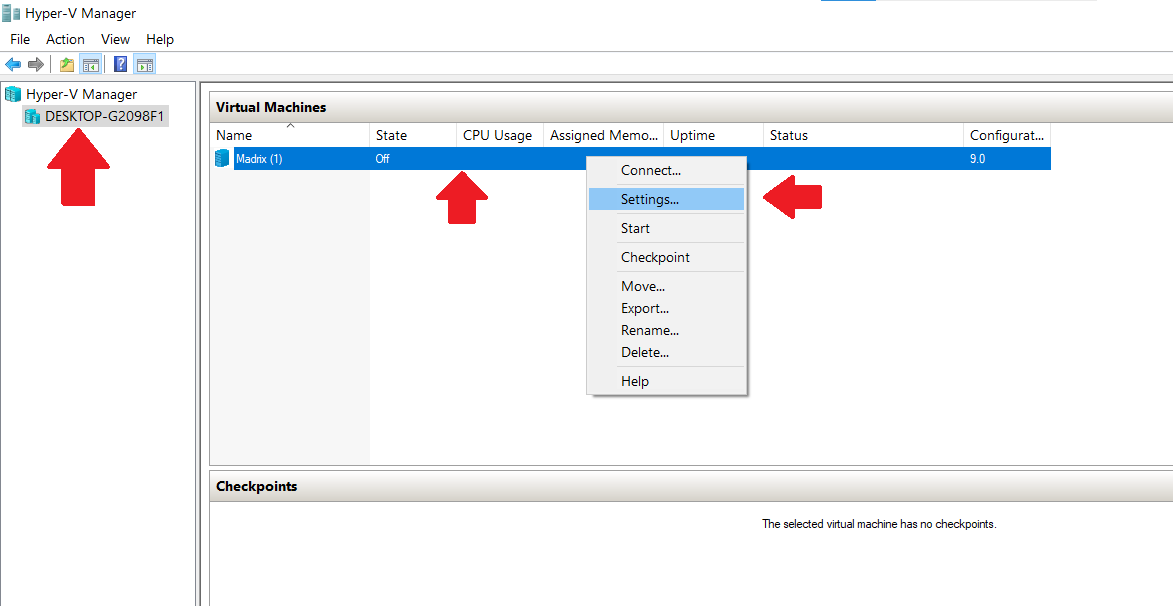Sort by the Configuration Version column header
The height and width of the screenshot is (606, 1173).
tap(1007, 135)
